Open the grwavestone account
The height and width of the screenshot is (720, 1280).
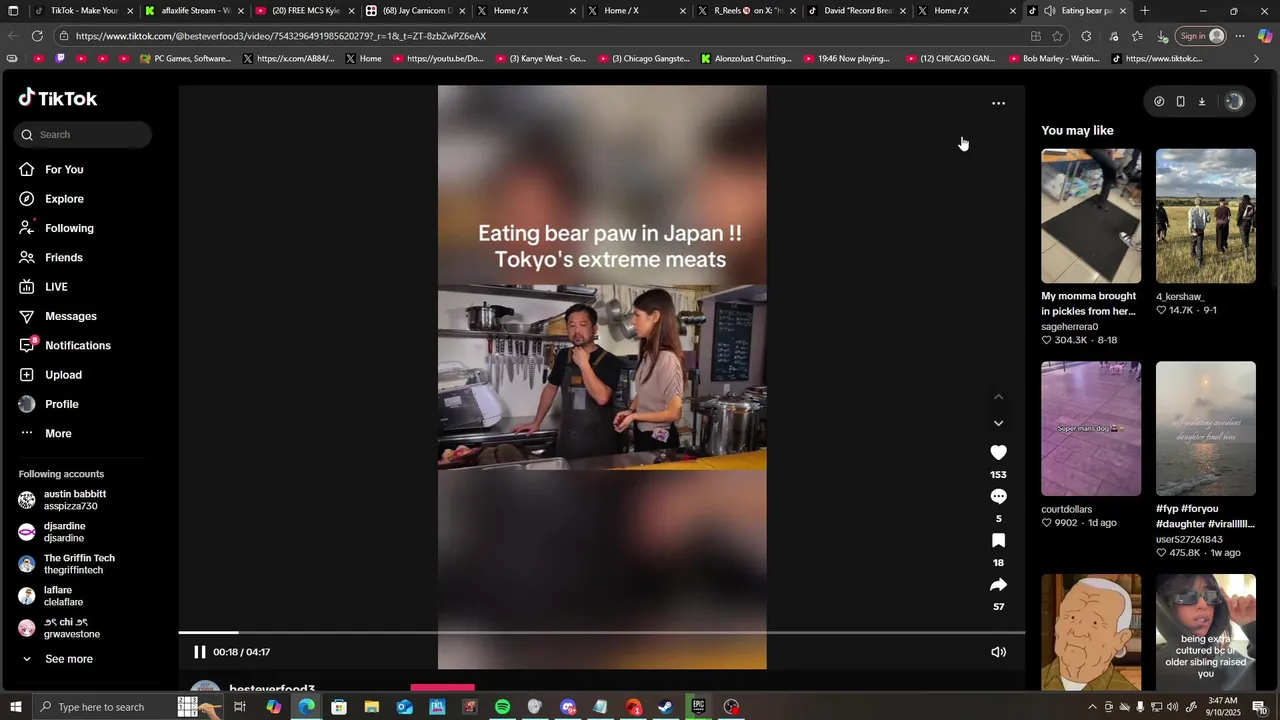(x=71, y=628)
